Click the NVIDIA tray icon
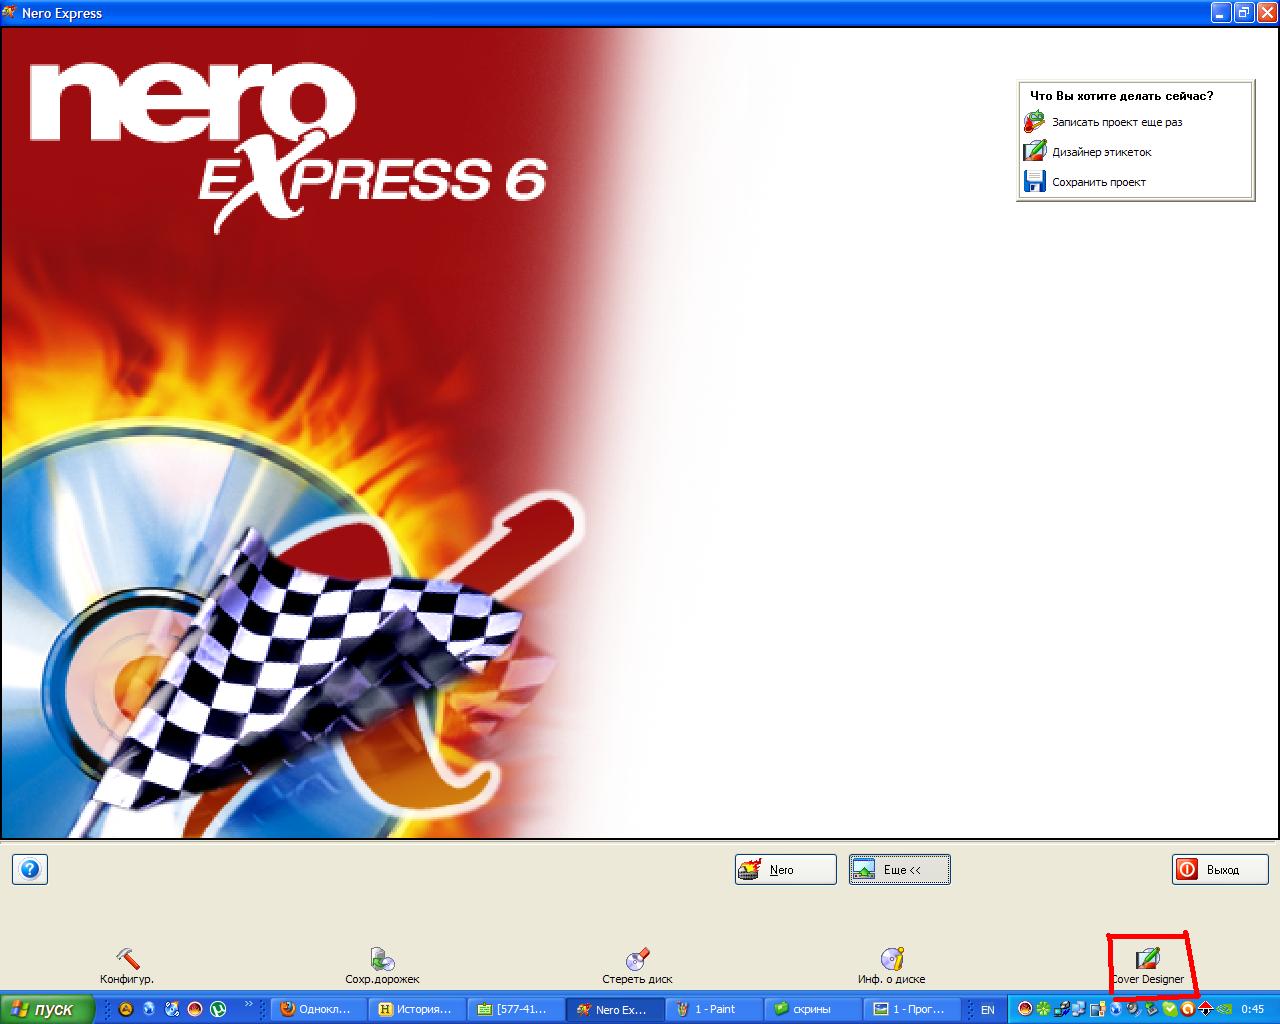 point(1224,1009)
